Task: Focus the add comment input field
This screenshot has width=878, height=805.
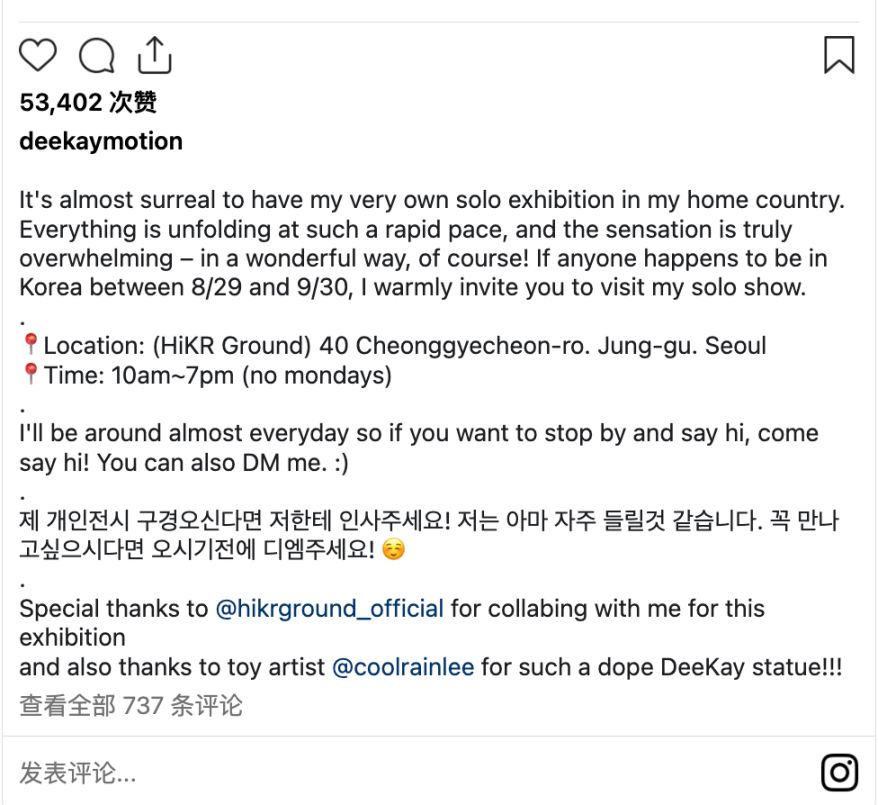Action: [400, 772]
